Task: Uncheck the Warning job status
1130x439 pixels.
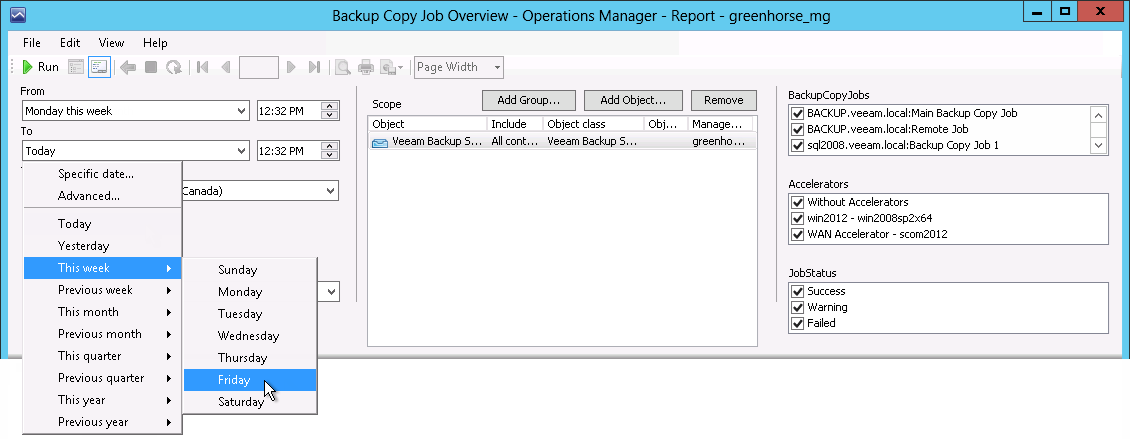Action: (x=797, y=307)
